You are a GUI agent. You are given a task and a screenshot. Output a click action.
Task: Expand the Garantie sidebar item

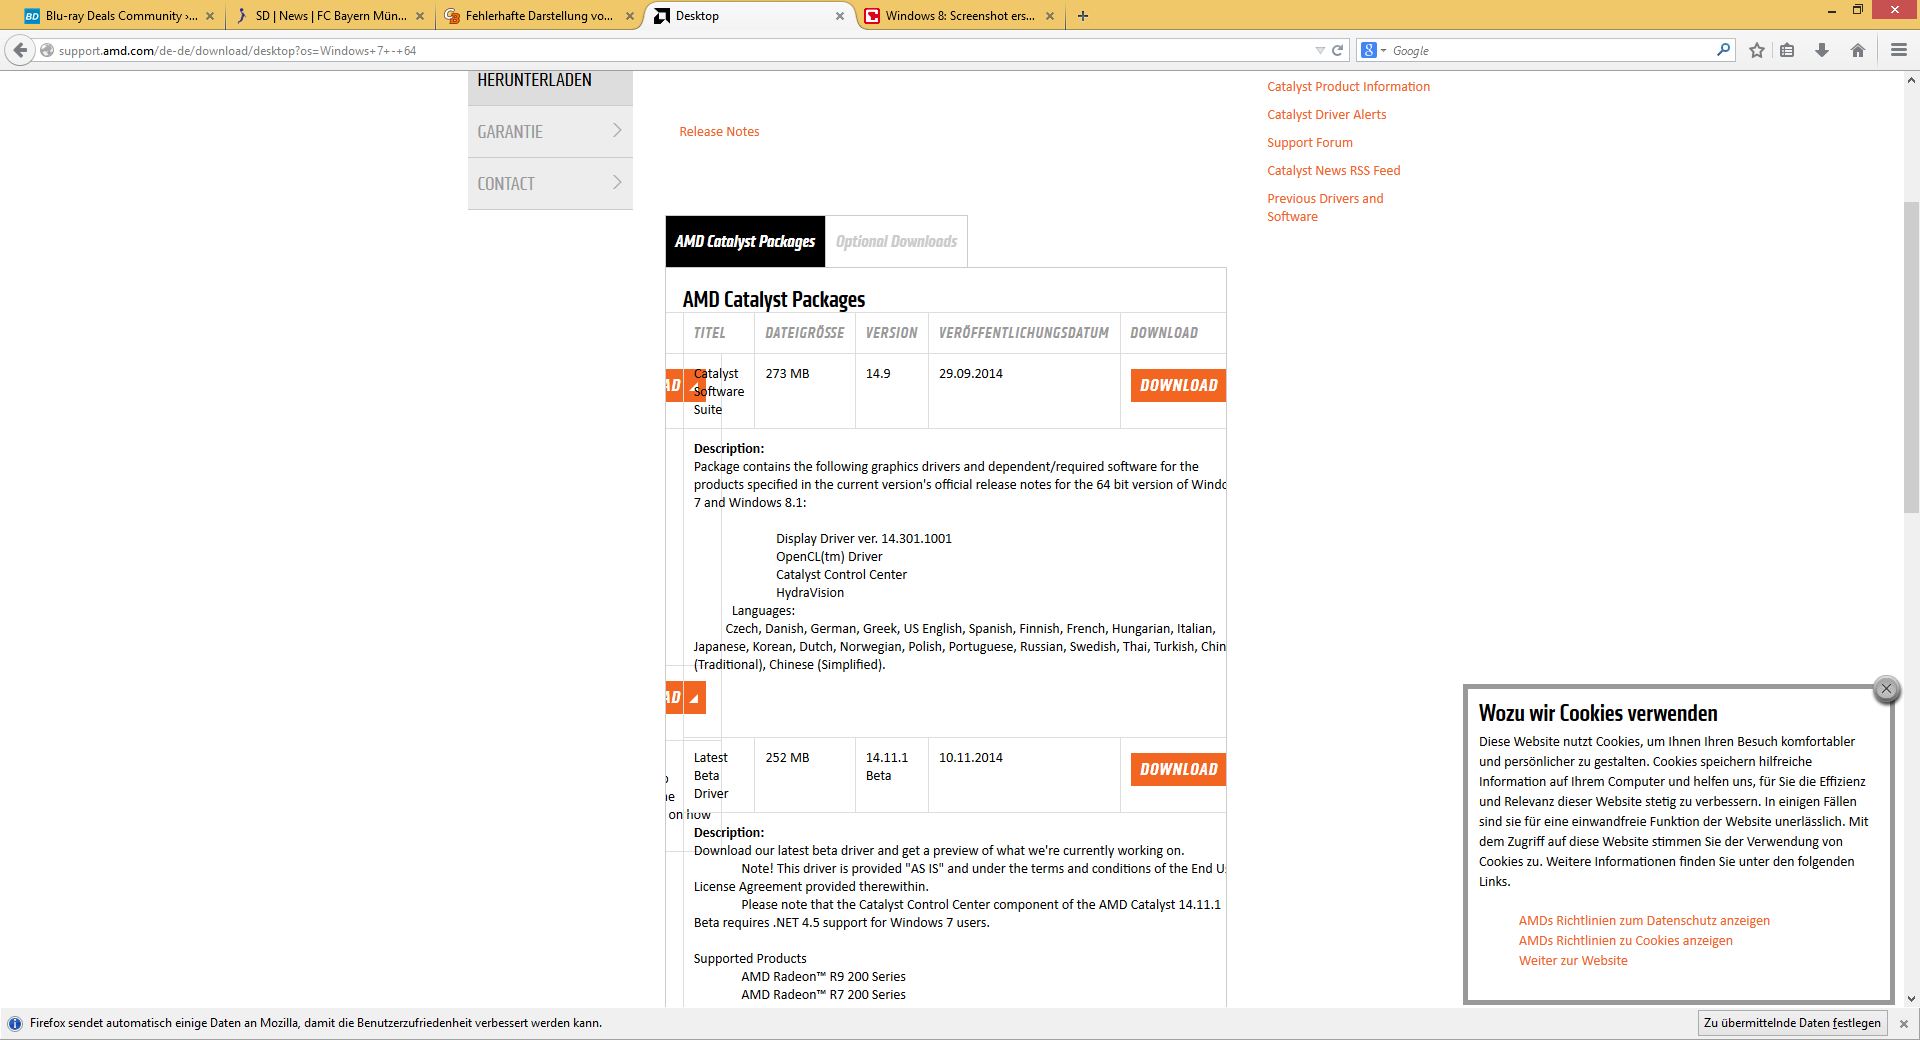(550, 131)
